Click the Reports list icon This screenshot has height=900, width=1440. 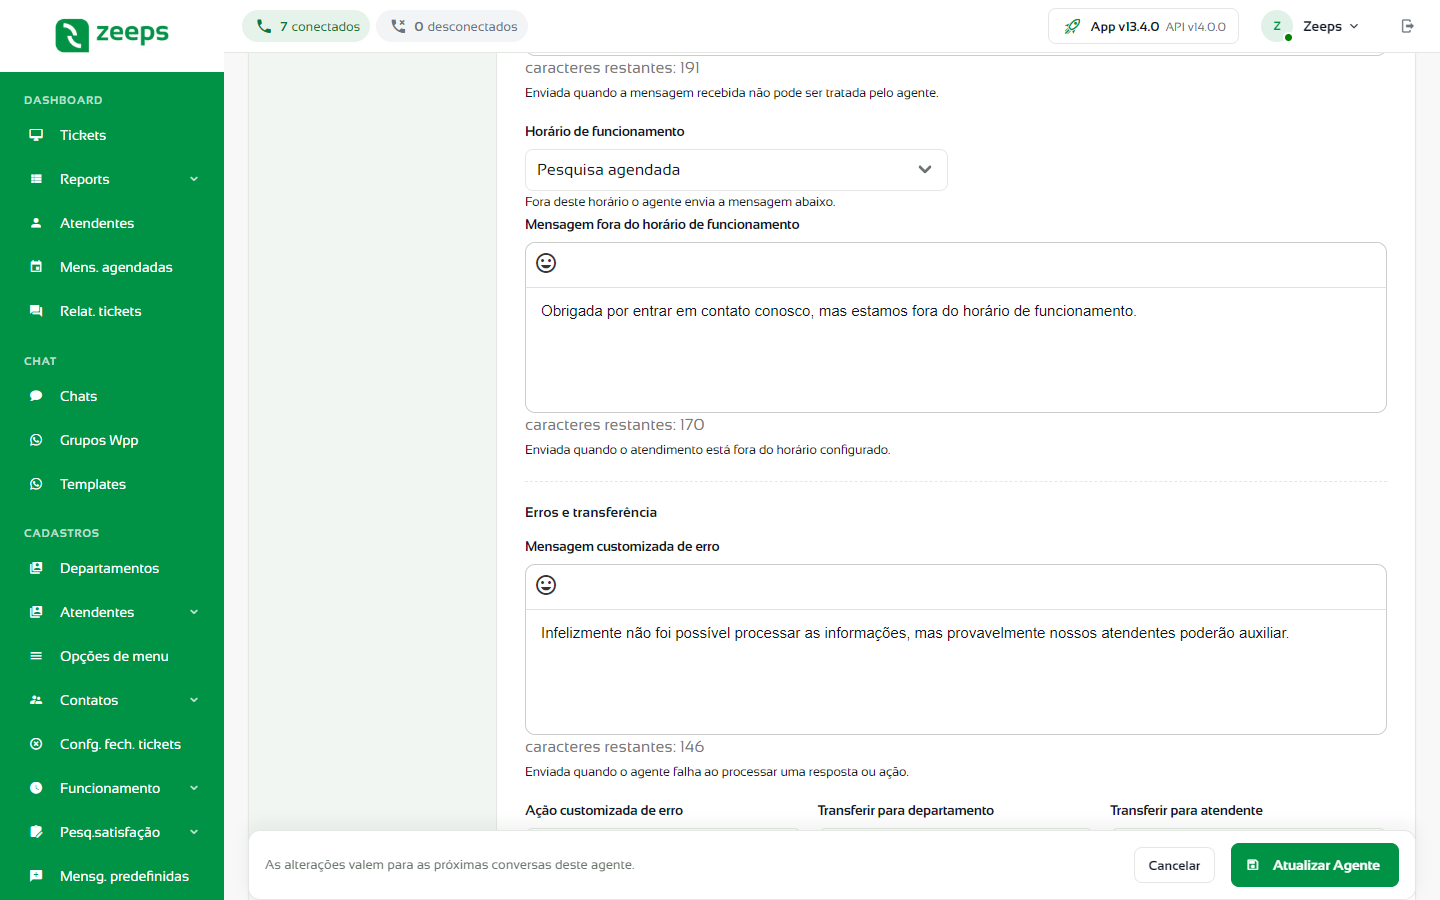point(36,179)
